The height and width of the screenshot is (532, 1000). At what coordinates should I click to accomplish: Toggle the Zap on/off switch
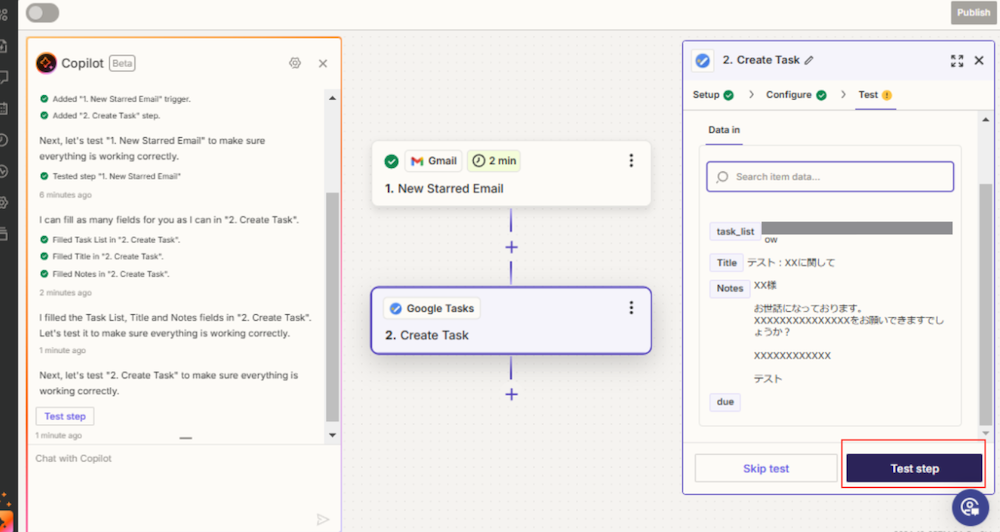(43, 13)
